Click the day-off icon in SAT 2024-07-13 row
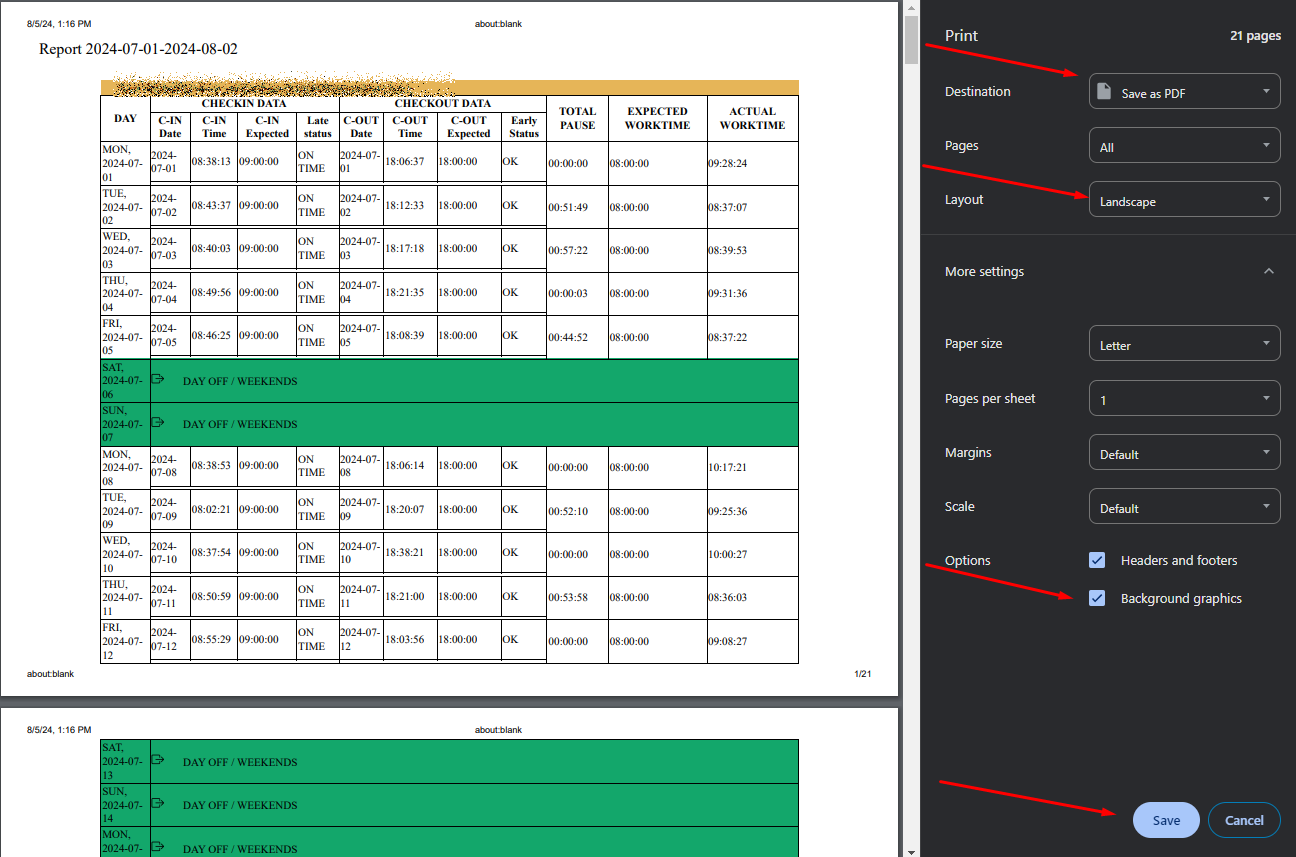 coord(158,761)
